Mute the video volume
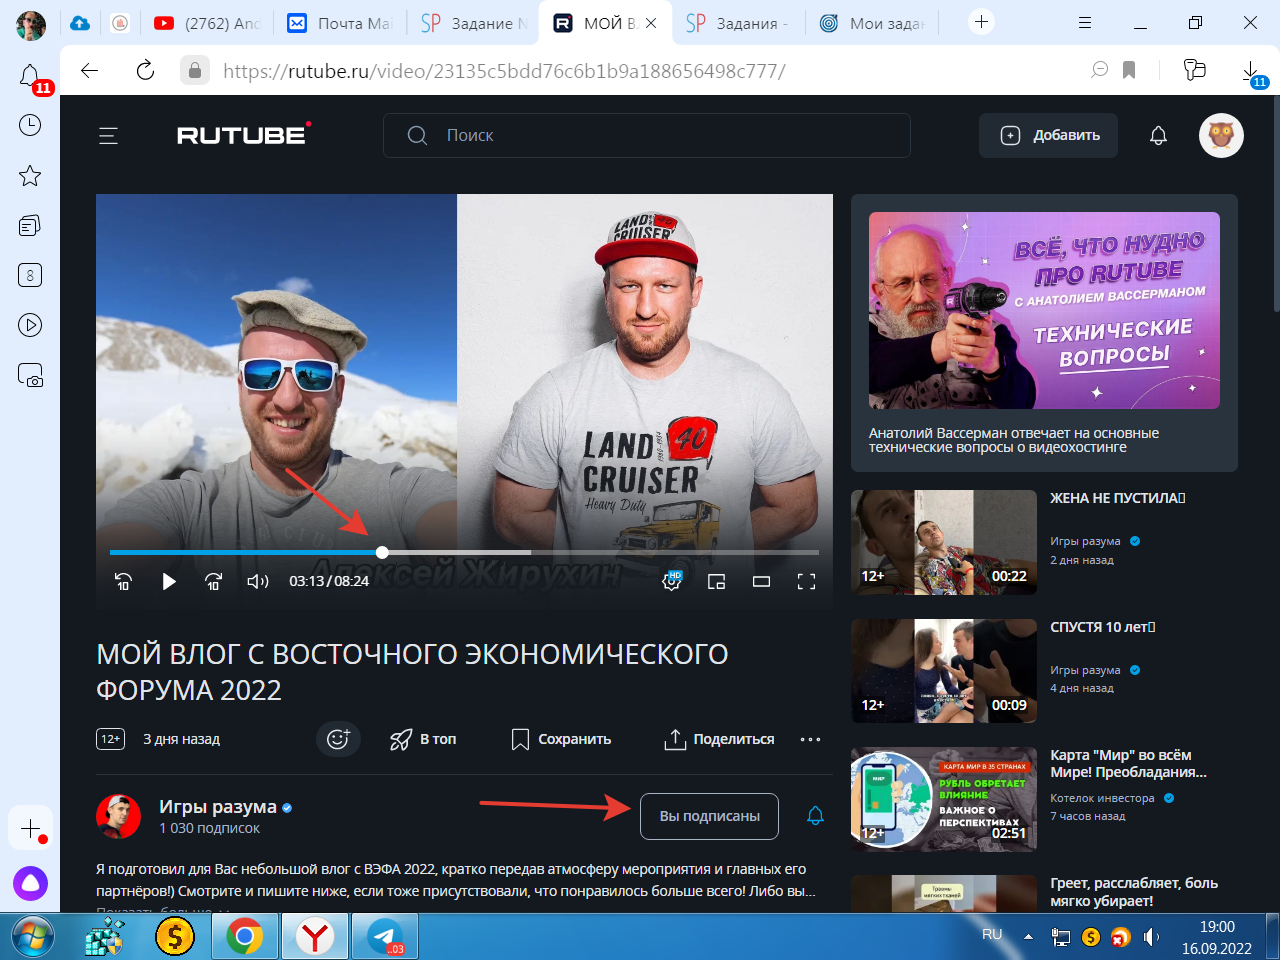1280x960 pixels. click(x=257, y=581)
